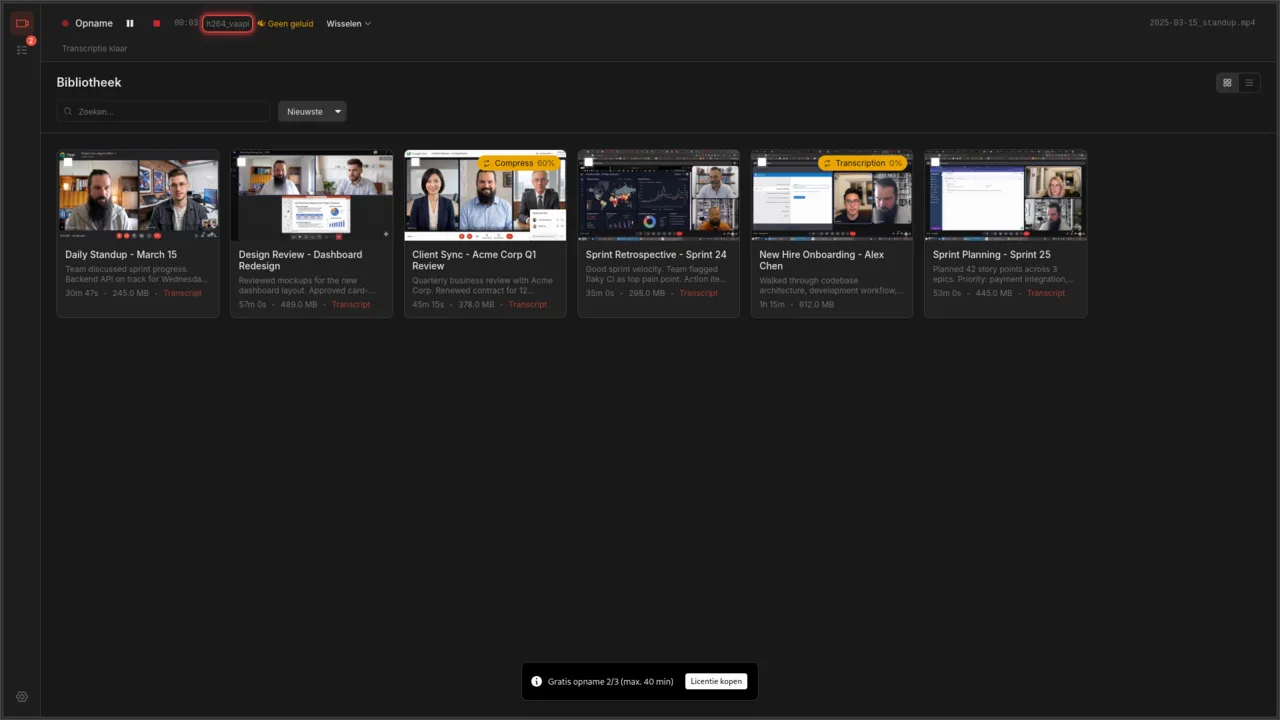The width and height of the screenshot is (1280, 720).
Task: Click the Gratis opname 2/3 notice text
Action: click(x=611, y=681)
